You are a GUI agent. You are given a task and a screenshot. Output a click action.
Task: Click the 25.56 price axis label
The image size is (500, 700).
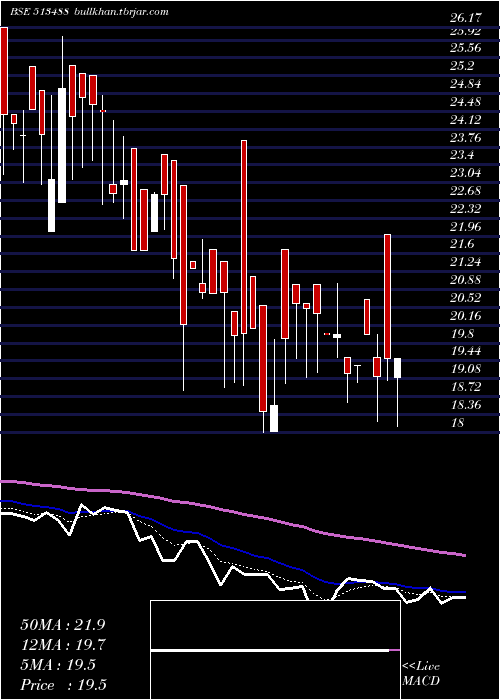click(x=466, y=48)
